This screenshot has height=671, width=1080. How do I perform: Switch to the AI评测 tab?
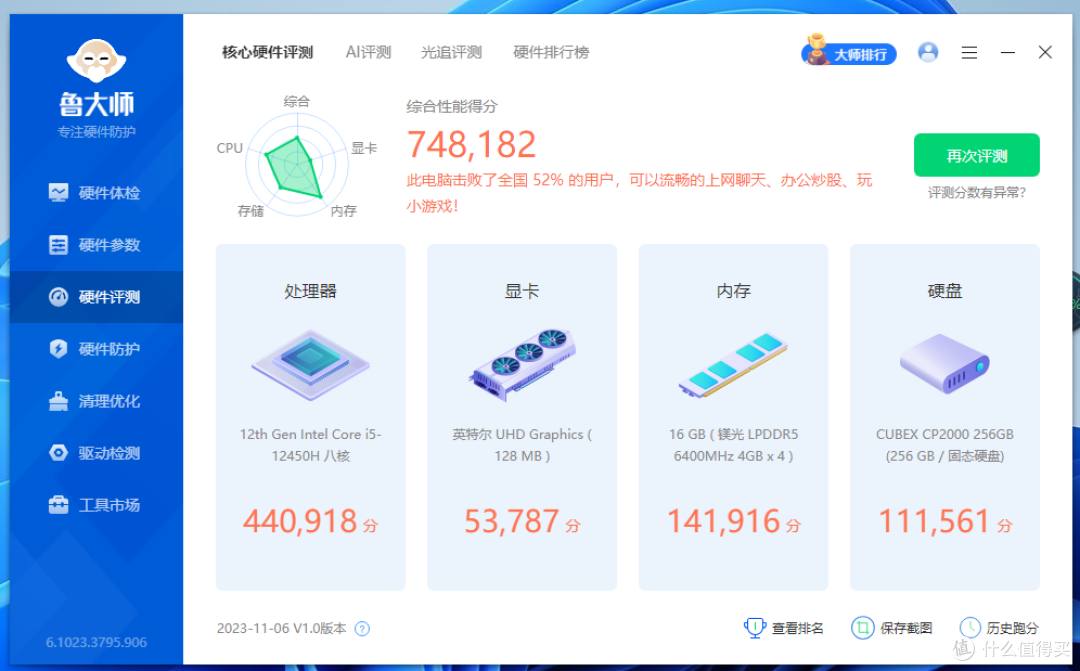pos(368,52)
